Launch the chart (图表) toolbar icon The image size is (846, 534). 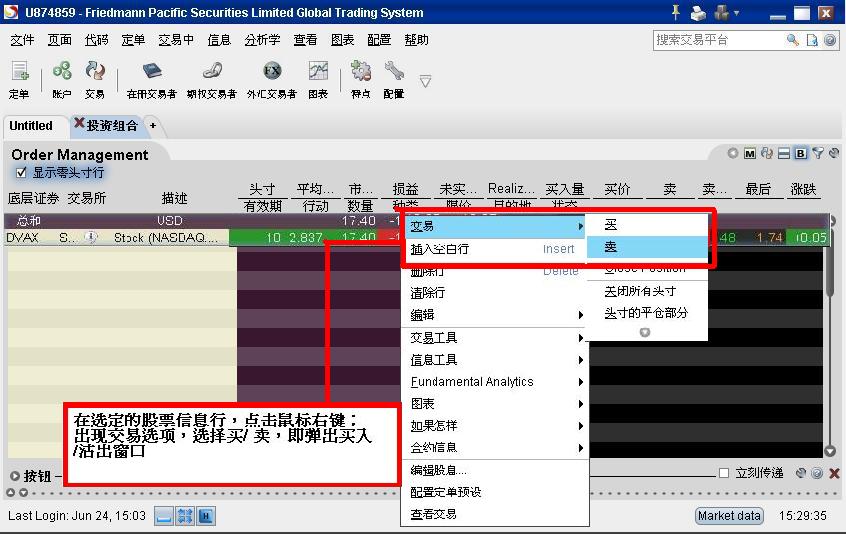pos(318,72)
